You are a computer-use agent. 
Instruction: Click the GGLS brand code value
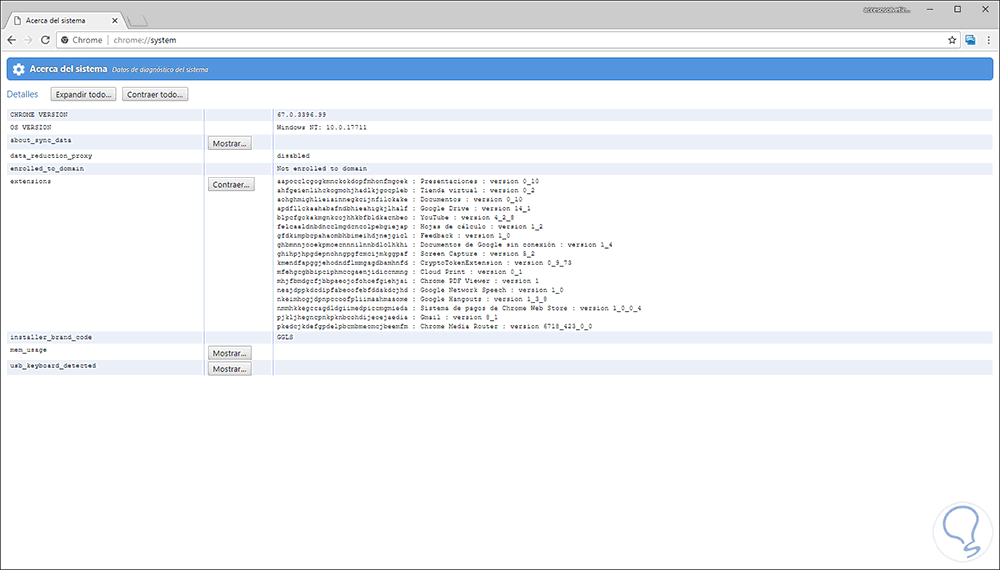point(284,337)
